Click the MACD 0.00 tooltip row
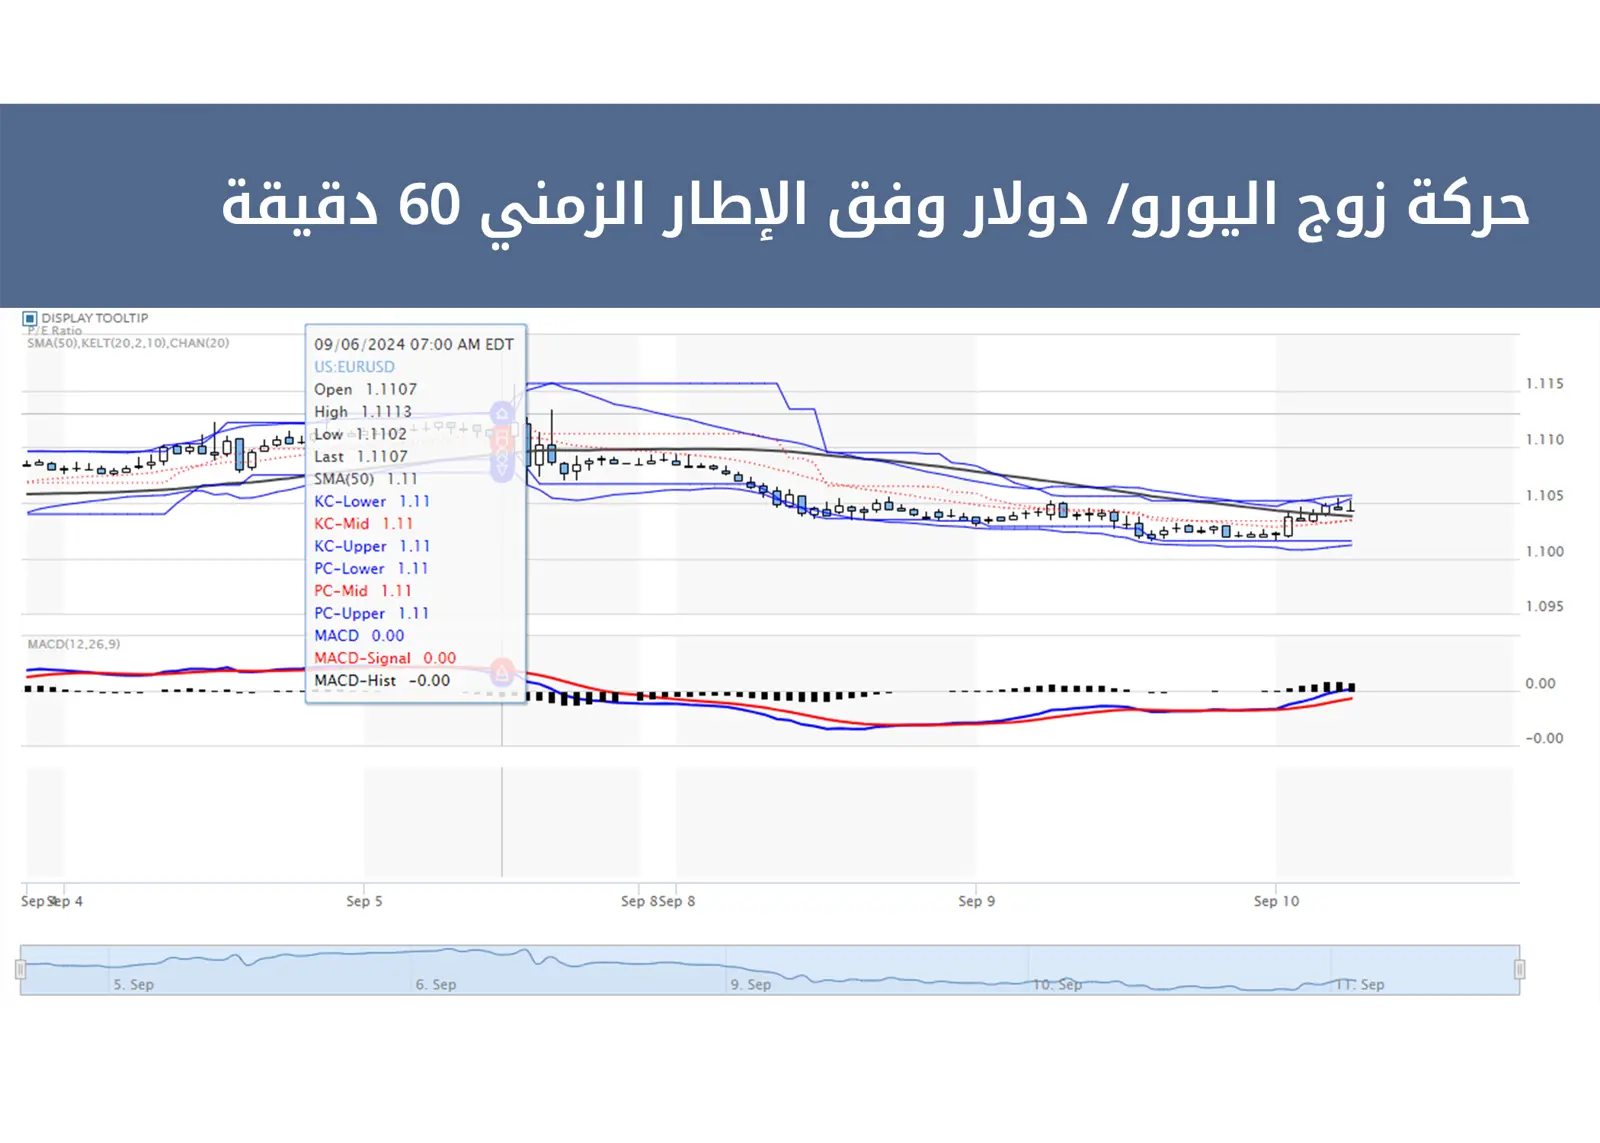This screenshot has height=1143, width=1600. point(359,635)
